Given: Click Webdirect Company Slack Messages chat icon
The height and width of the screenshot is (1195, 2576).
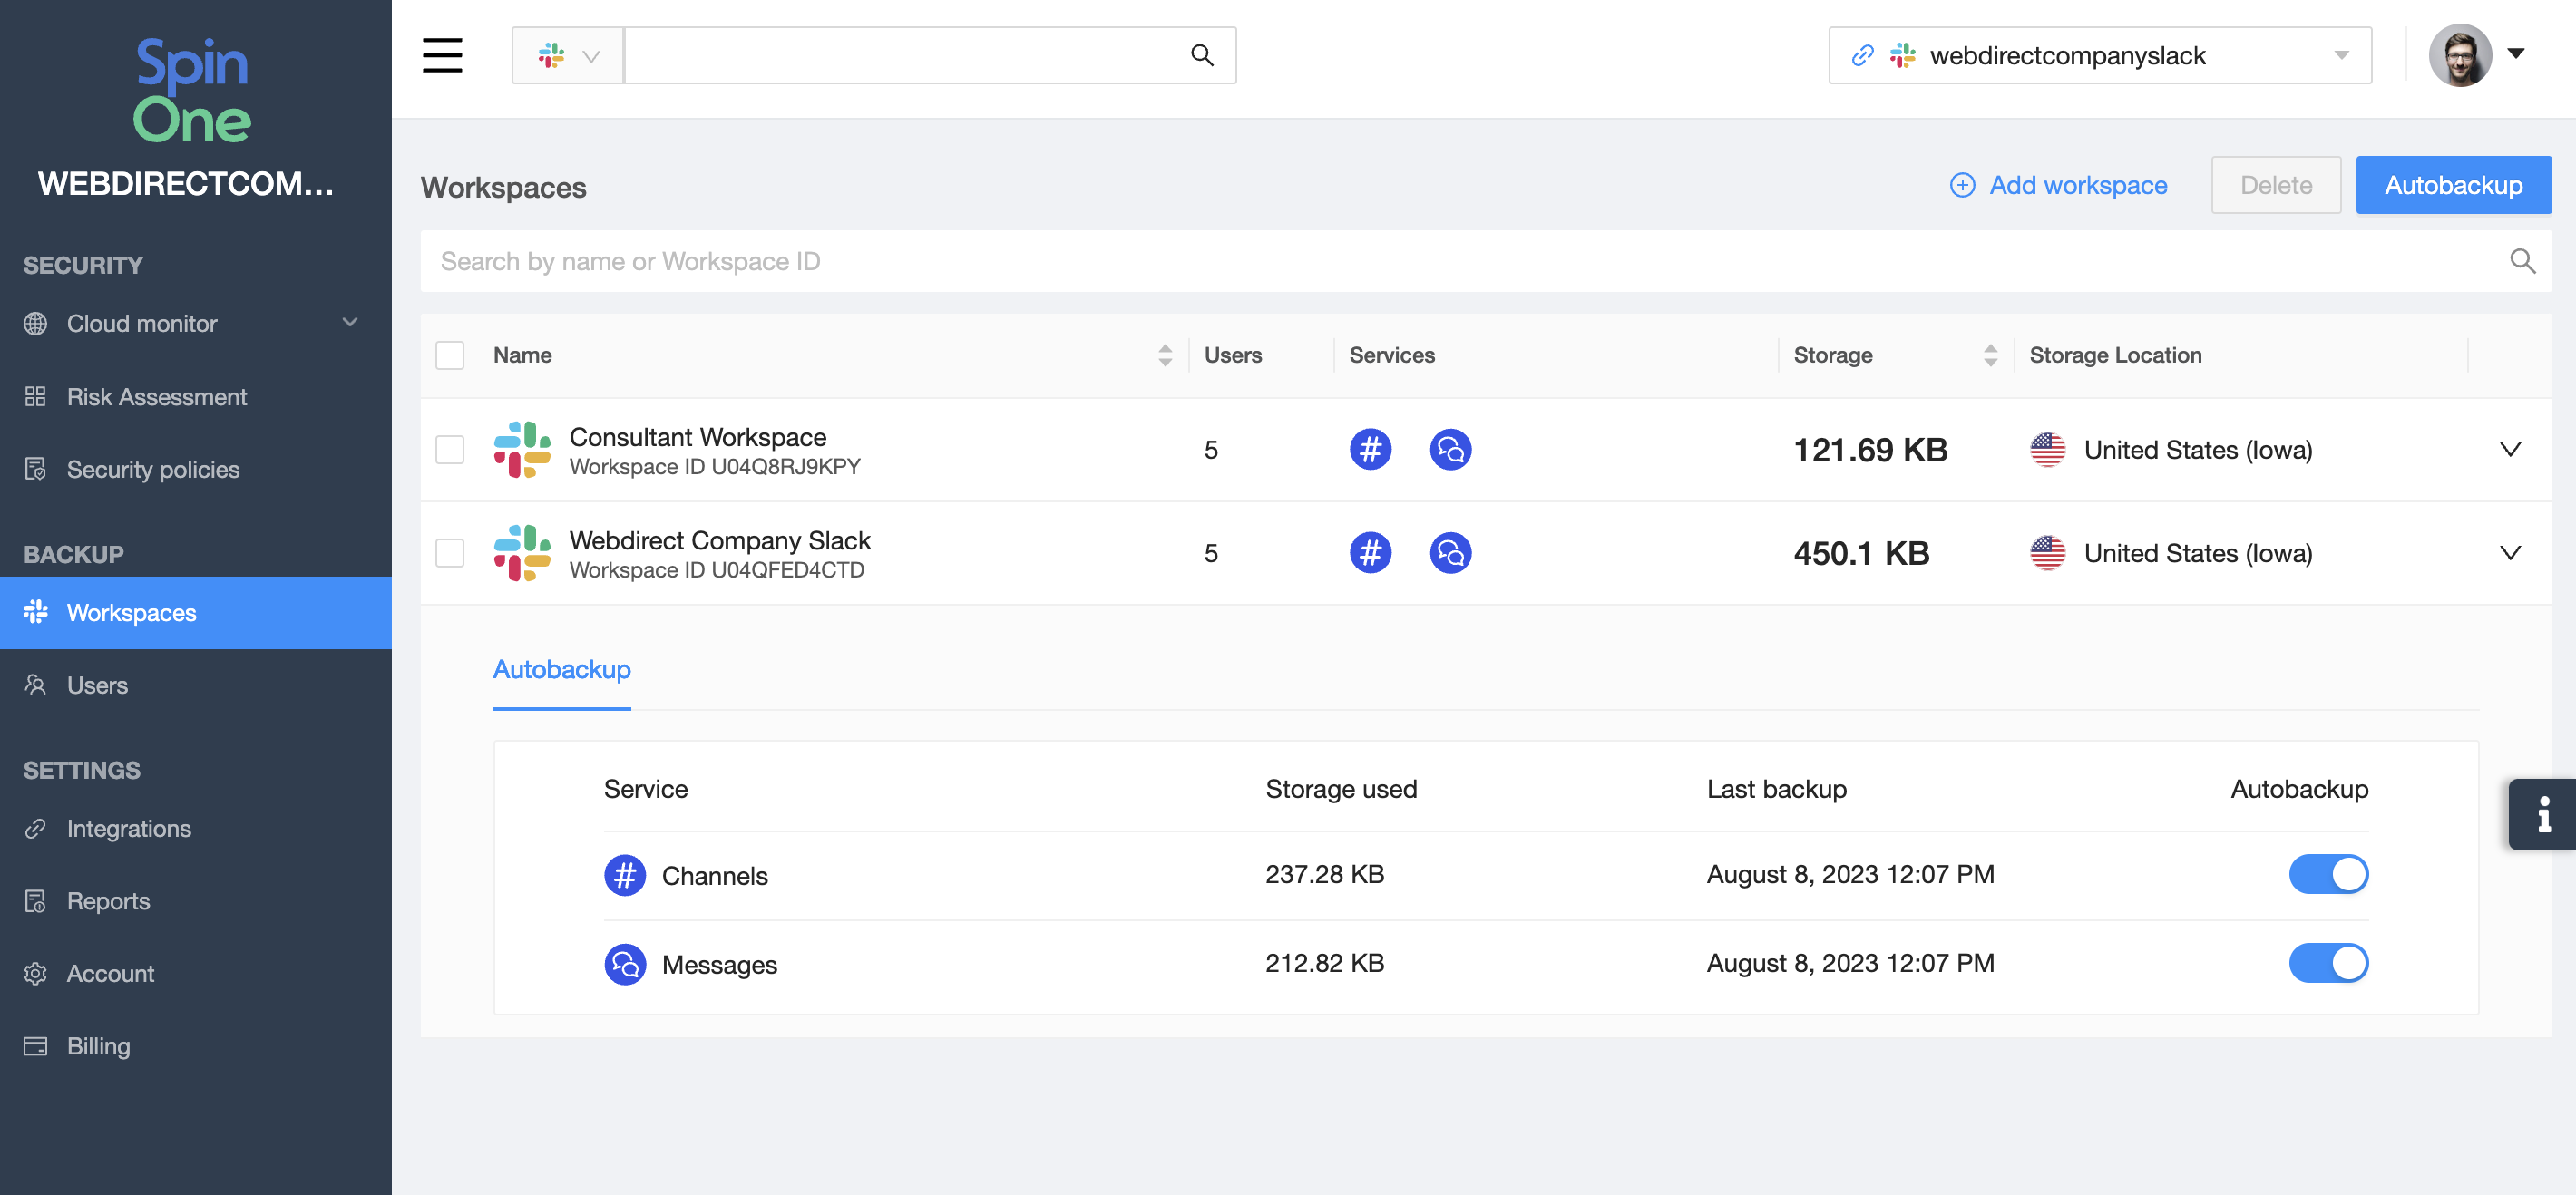Looking at the screenshot, I should tap(1450, 553).
